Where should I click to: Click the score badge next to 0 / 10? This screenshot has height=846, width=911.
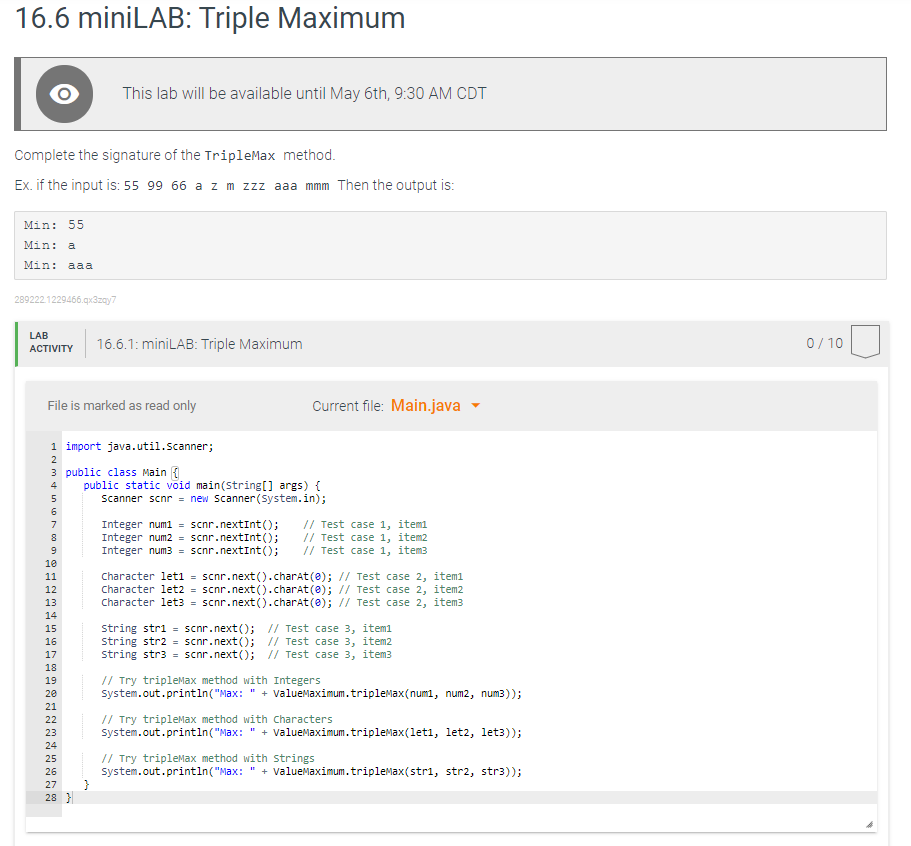(x=865, y=341)
